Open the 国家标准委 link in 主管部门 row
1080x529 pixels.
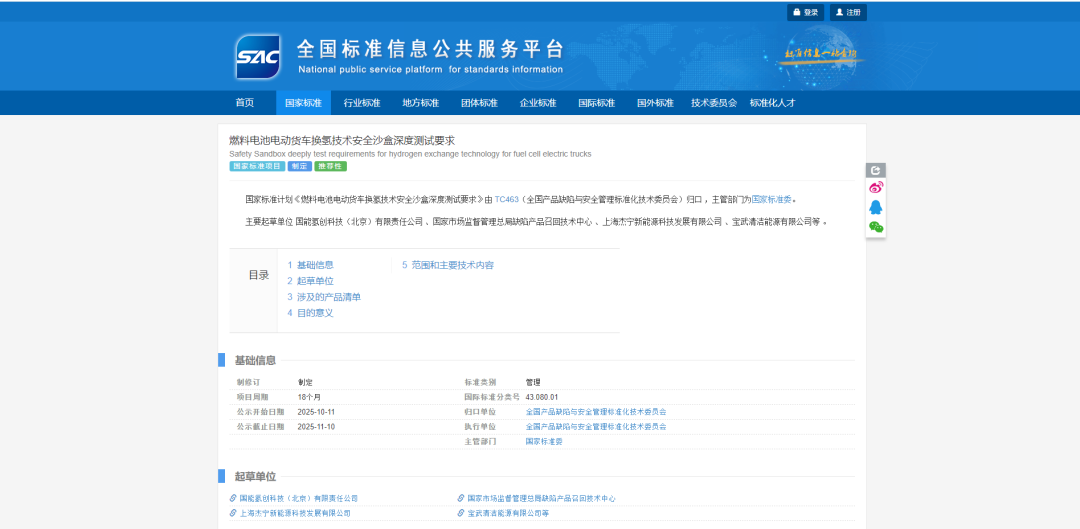pos(544,441)
